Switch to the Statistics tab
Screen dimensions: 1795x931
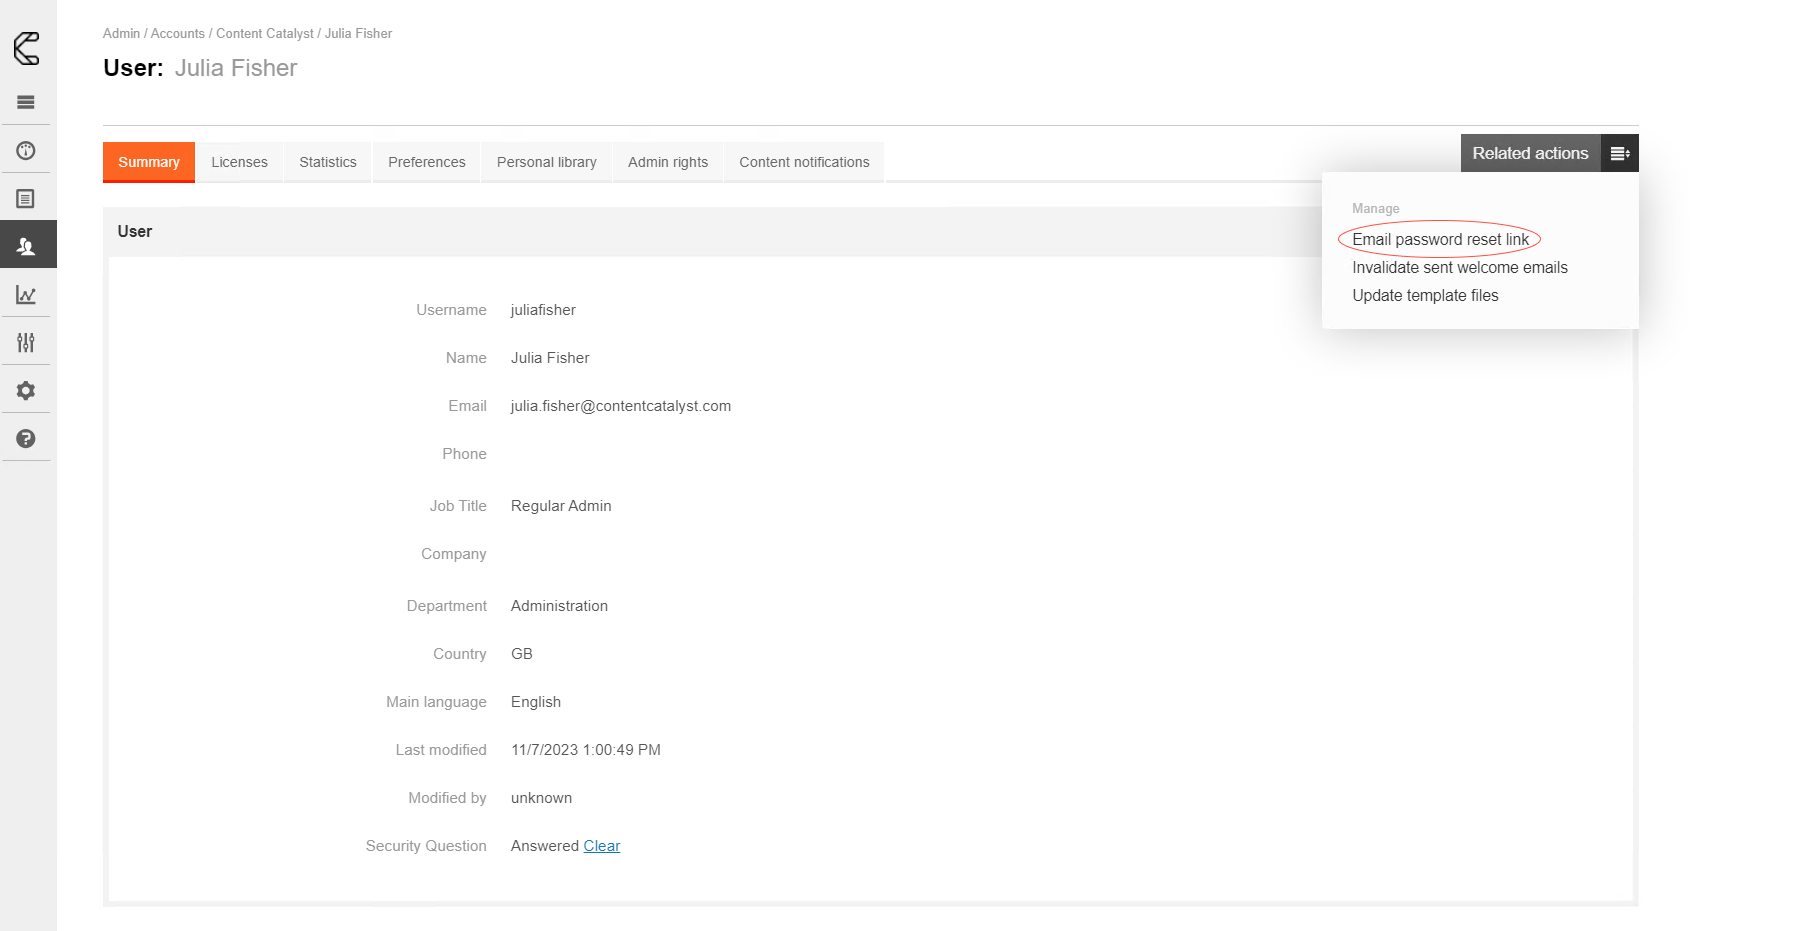click(328, 162)
